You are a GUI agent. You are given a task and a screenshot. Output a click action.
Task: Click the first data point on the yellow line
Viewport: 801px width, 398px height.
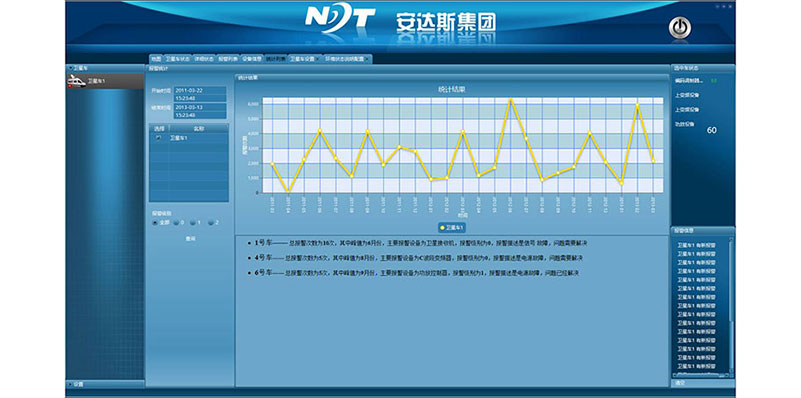tap(272, 164)
